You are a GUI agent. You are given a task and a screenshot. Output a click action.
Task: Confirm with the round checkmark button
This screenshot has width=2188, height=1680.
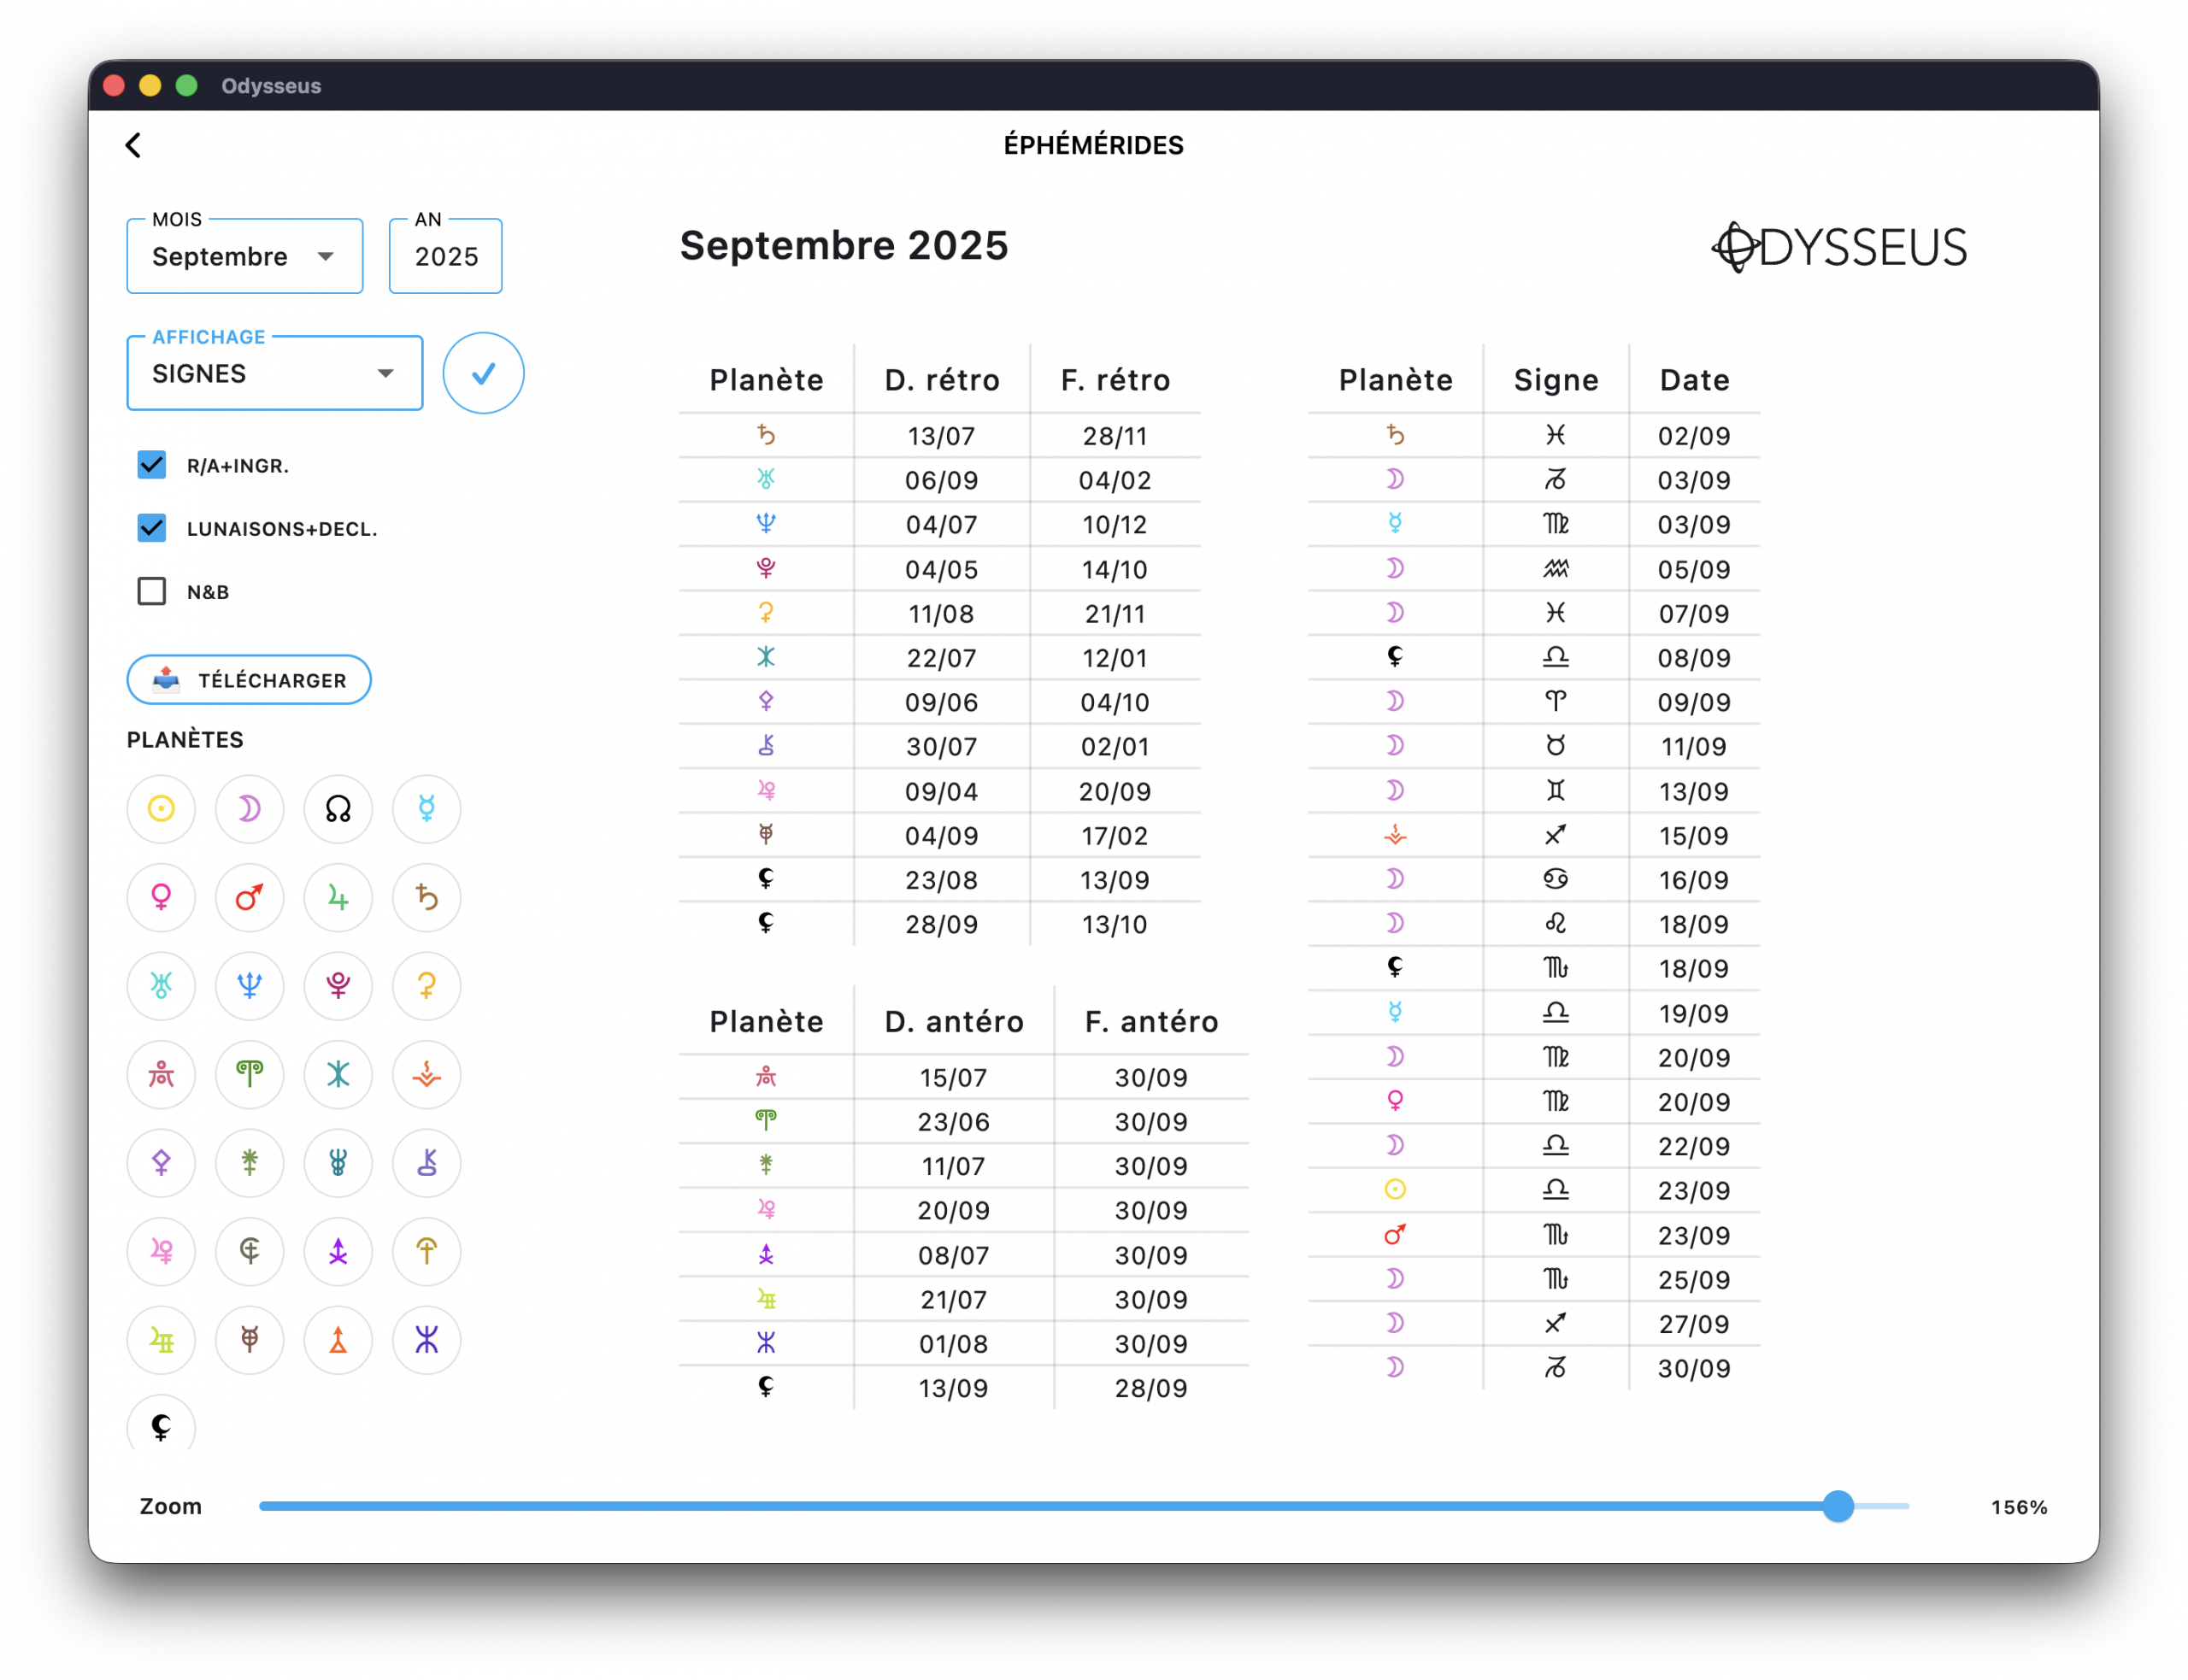tap(483, 373)
